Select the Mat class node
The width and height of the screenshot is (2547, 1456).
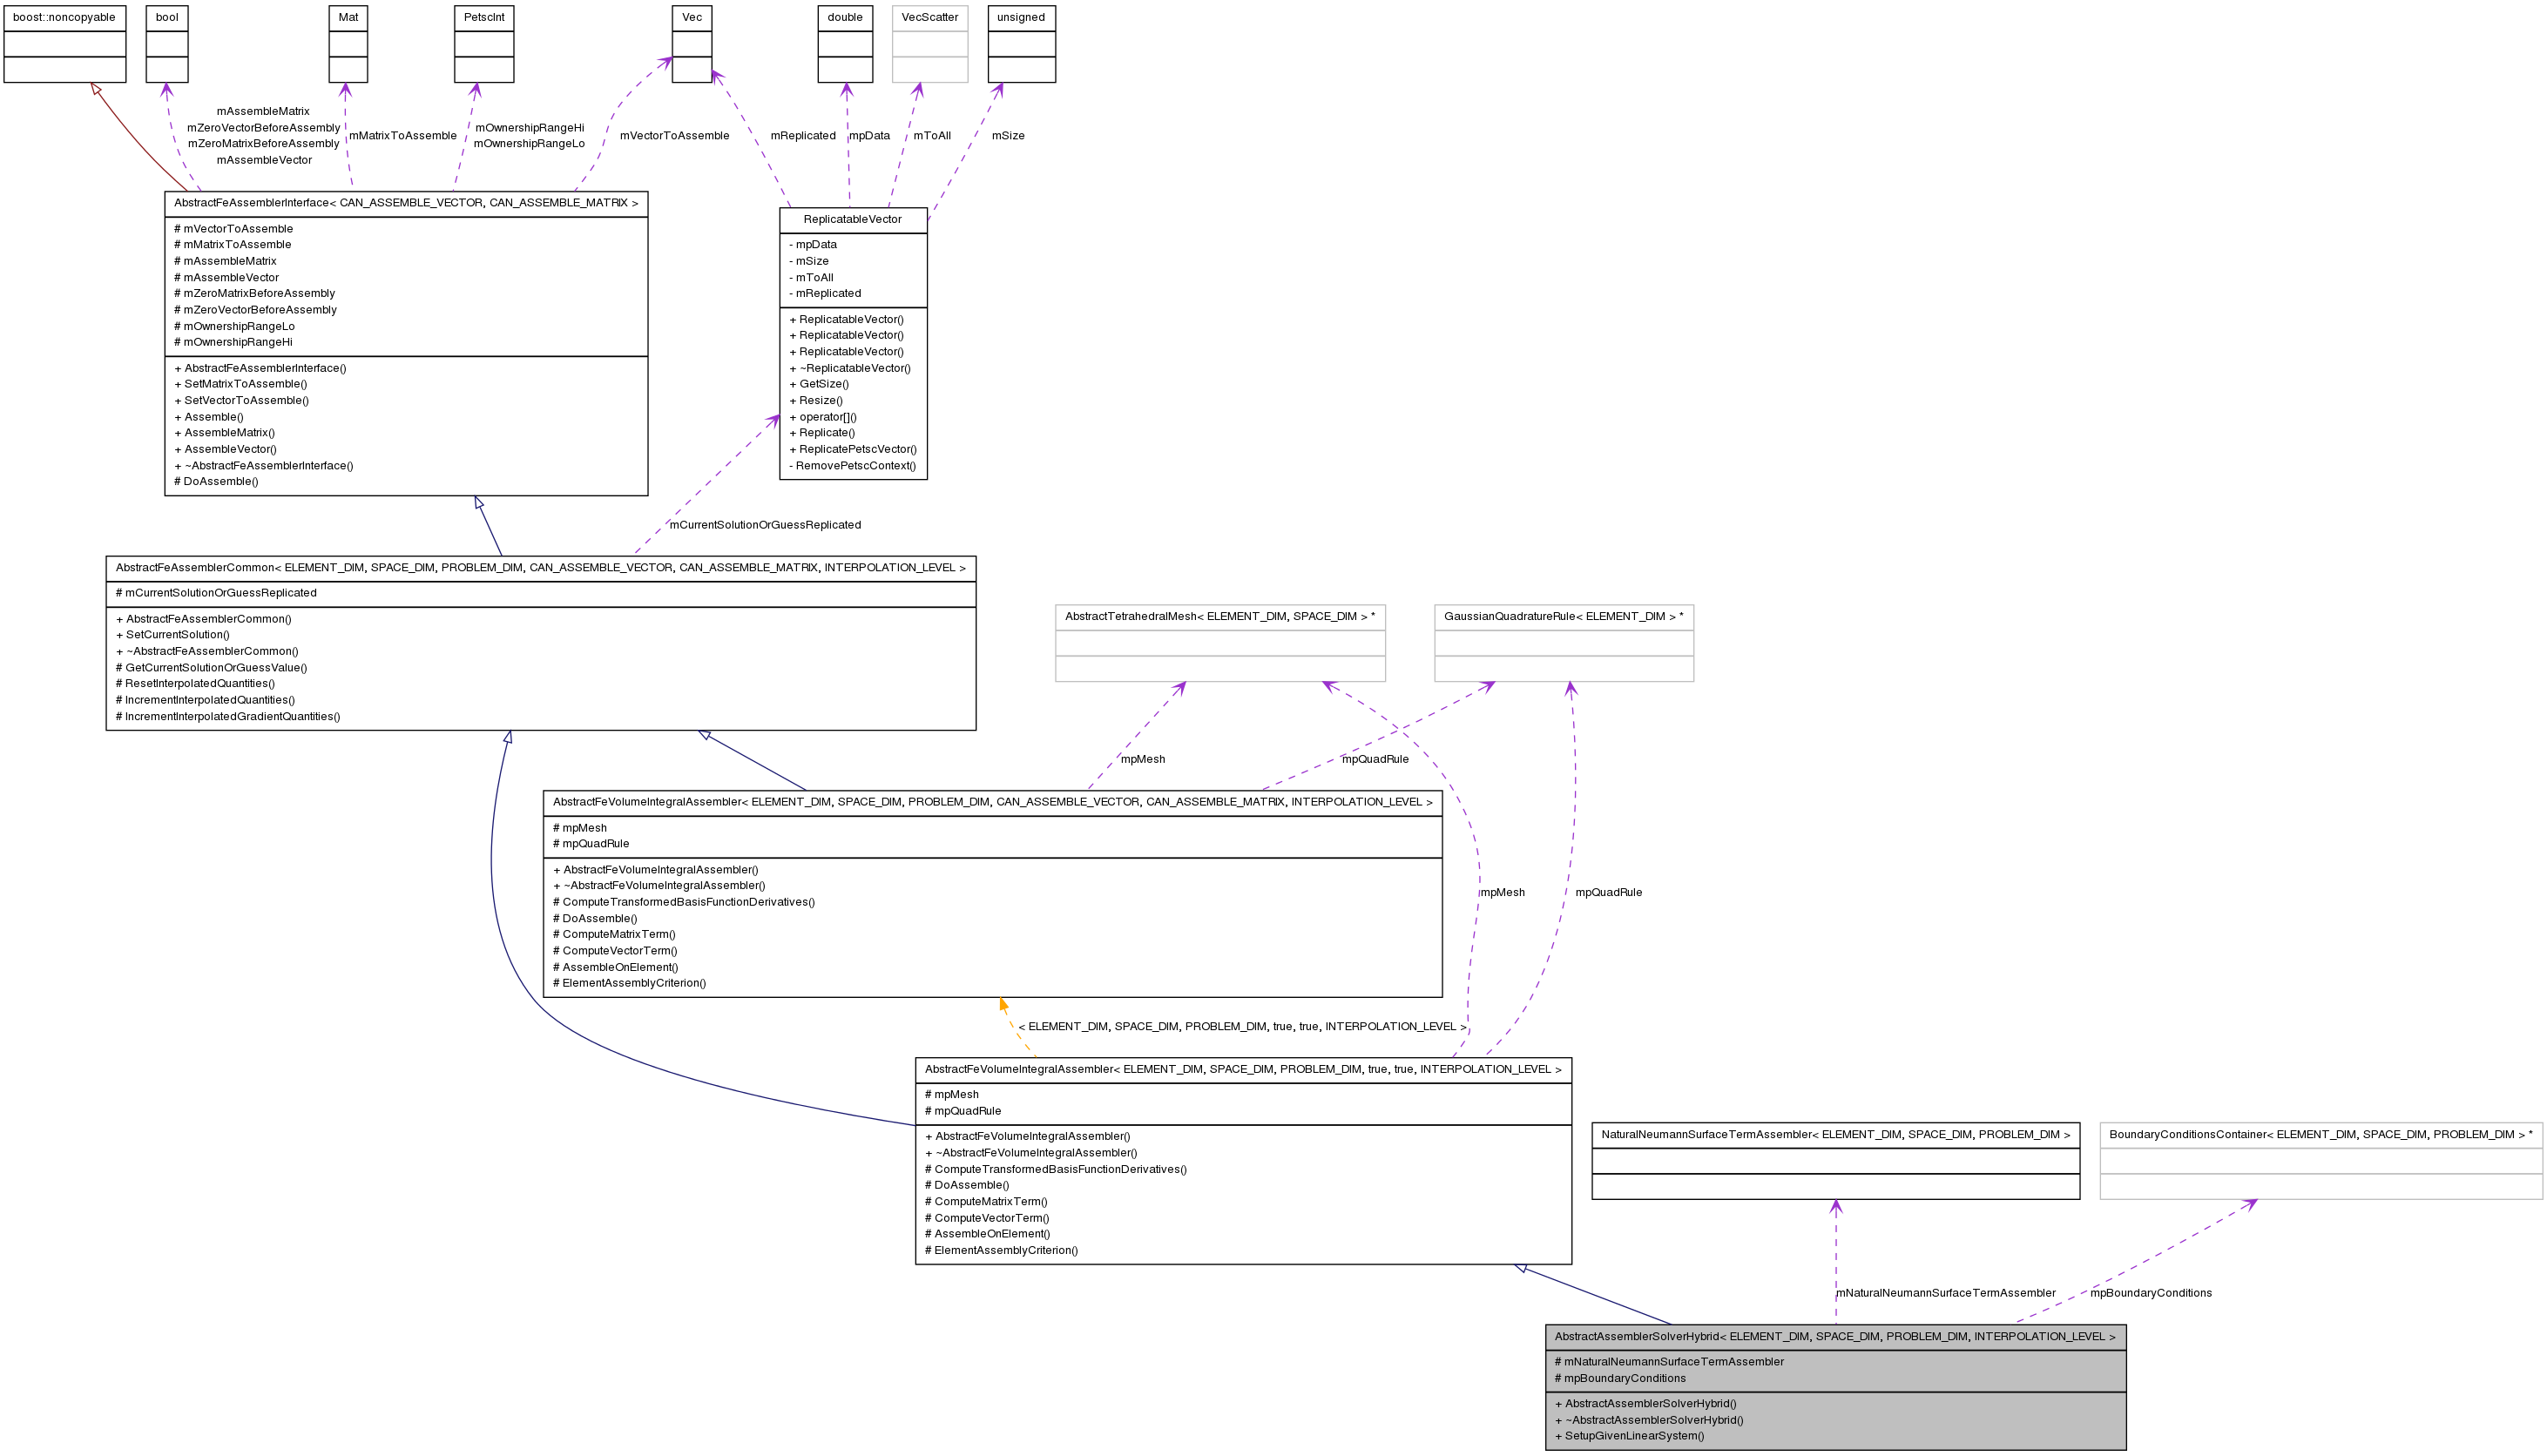pyautogui.click(x=347, y=45)
